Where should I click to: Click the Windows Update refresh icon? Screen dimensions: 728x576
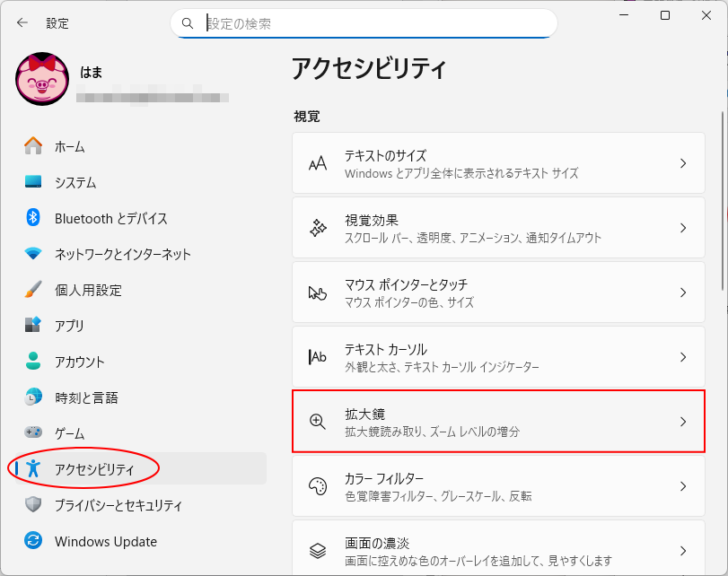click(33, 540)
